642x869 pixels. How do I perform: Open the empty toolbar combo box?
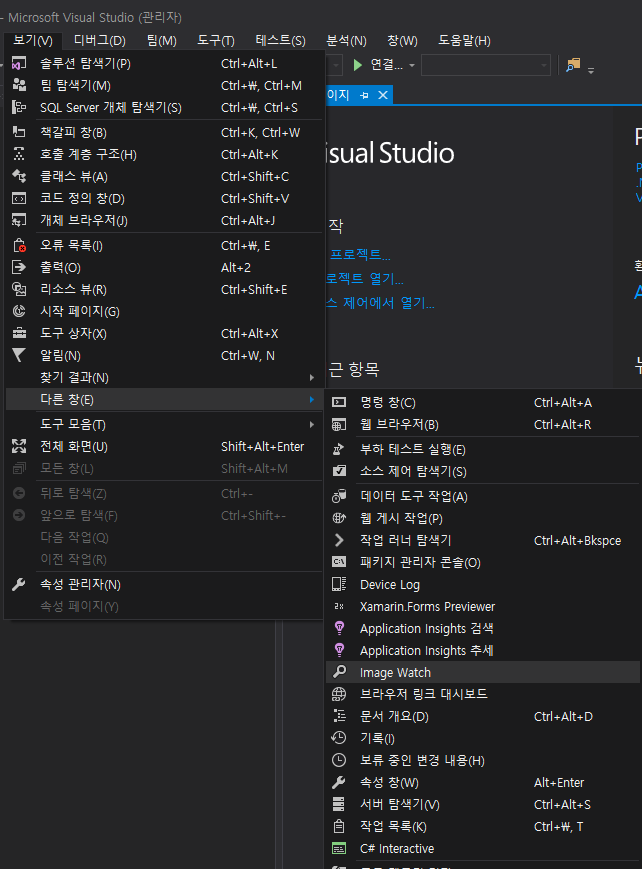click(486, 65)
